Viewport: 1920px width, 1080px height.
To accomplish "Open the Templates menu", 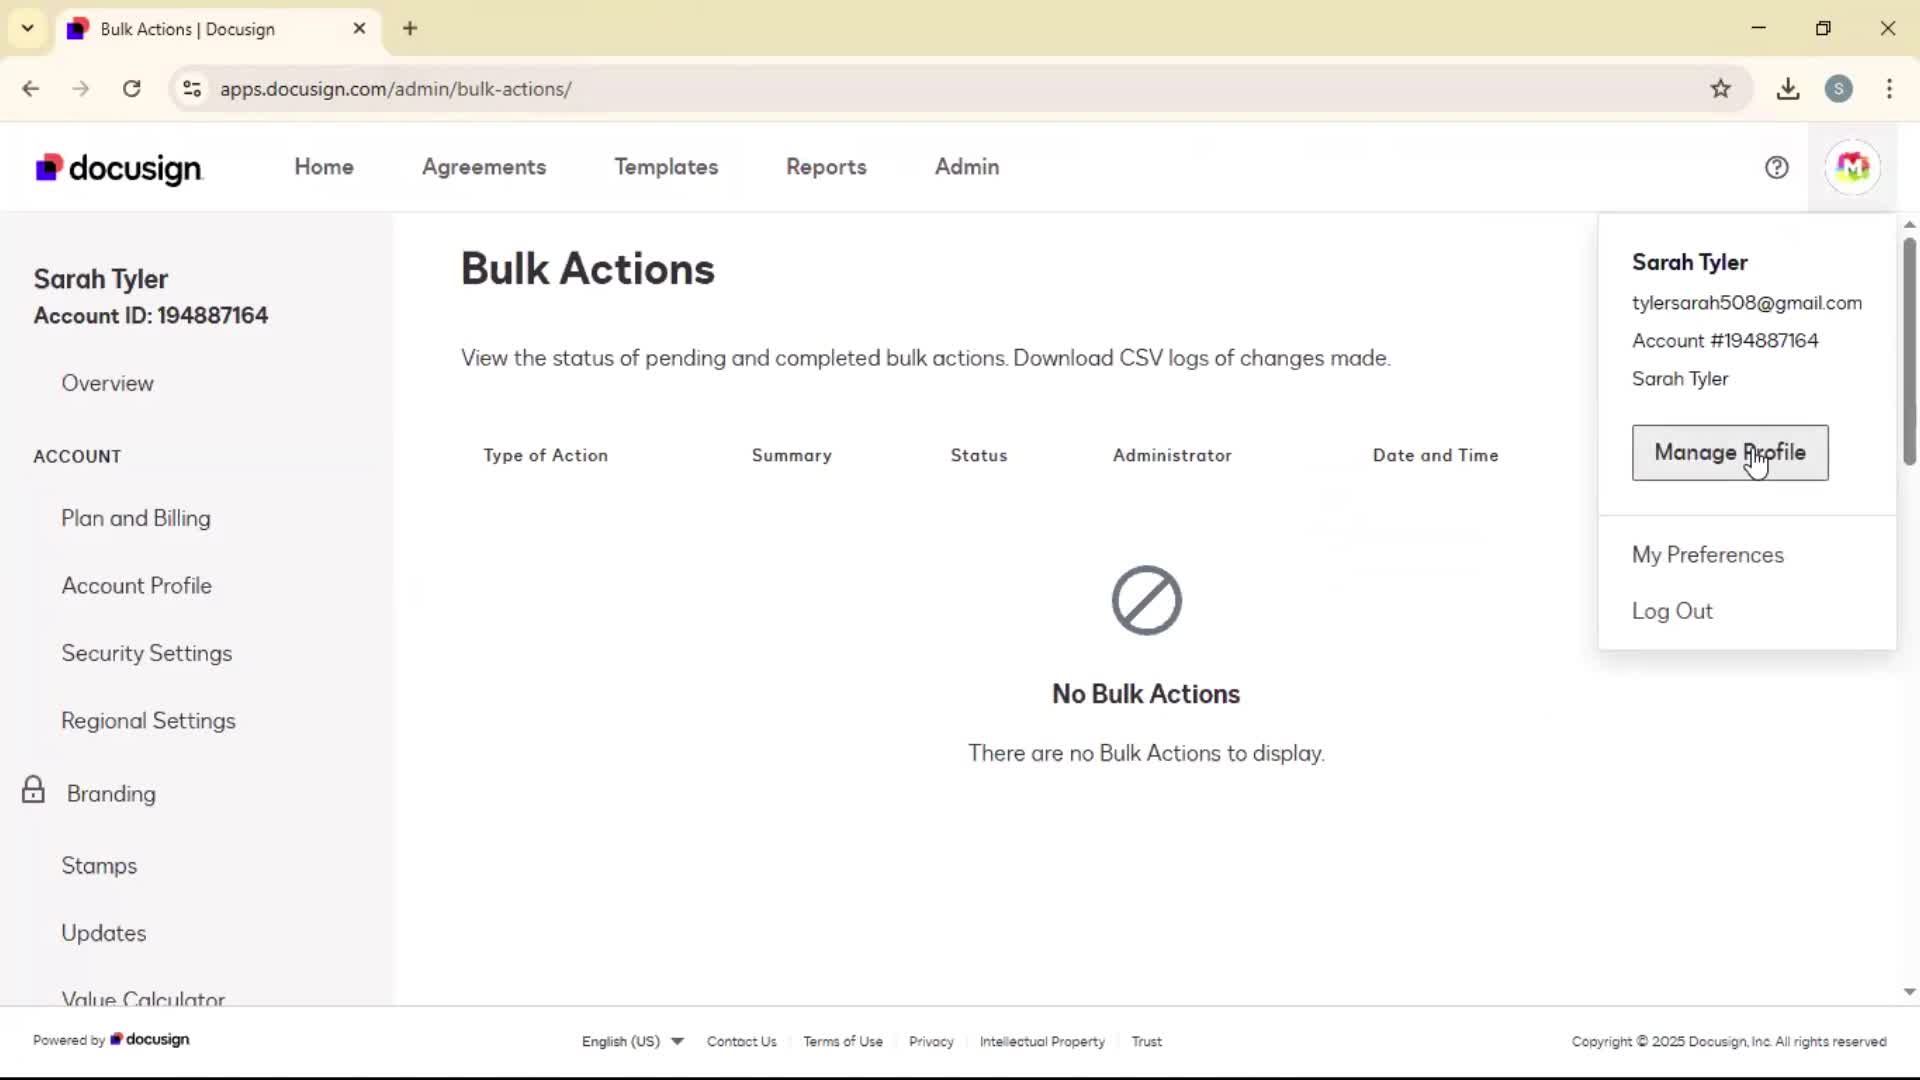I will click(x=666, y=167).
